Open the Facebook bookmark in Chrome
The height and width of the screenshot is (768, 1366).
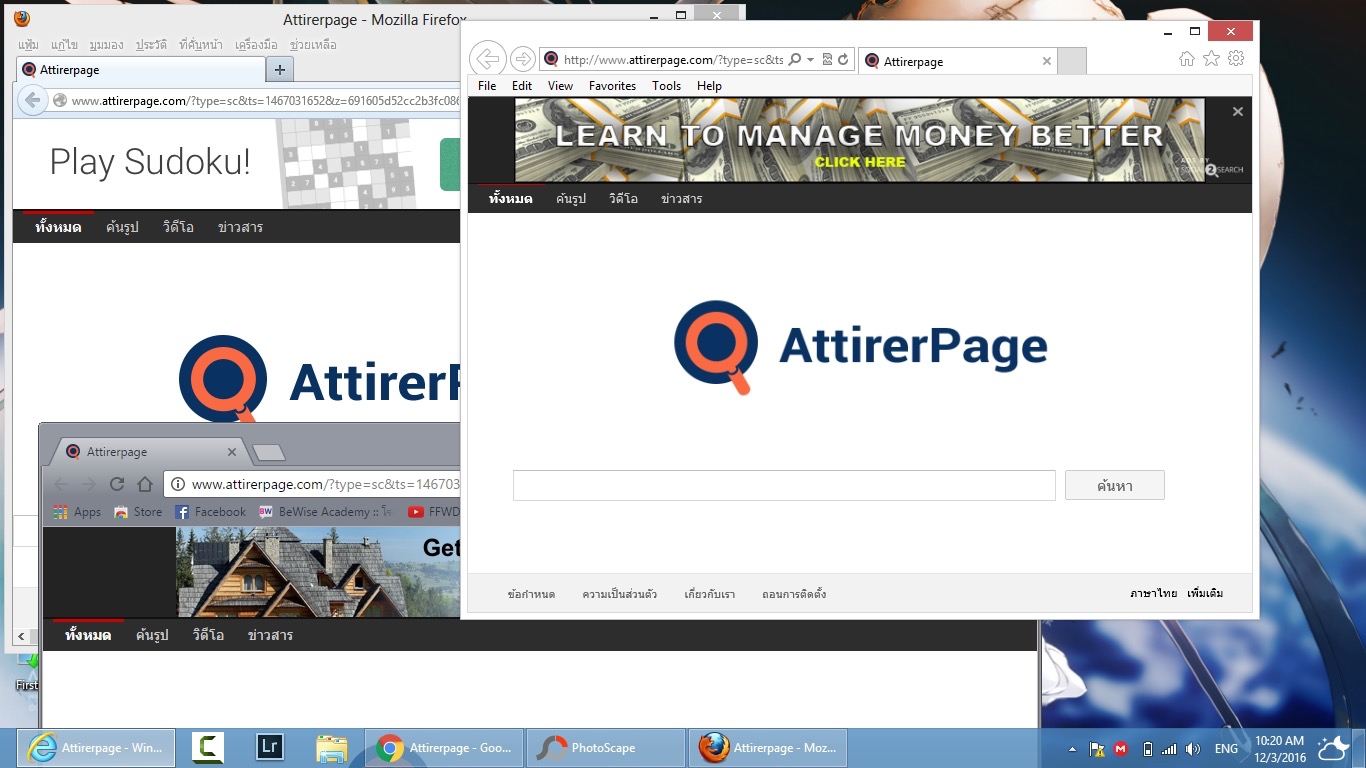point(210,512)
